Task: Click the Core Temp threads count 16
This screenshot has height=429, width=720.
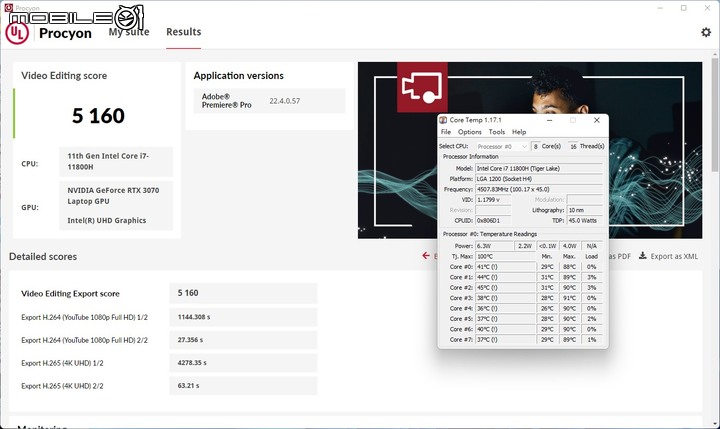Action: pyautogui.click(x=573, y=147)
